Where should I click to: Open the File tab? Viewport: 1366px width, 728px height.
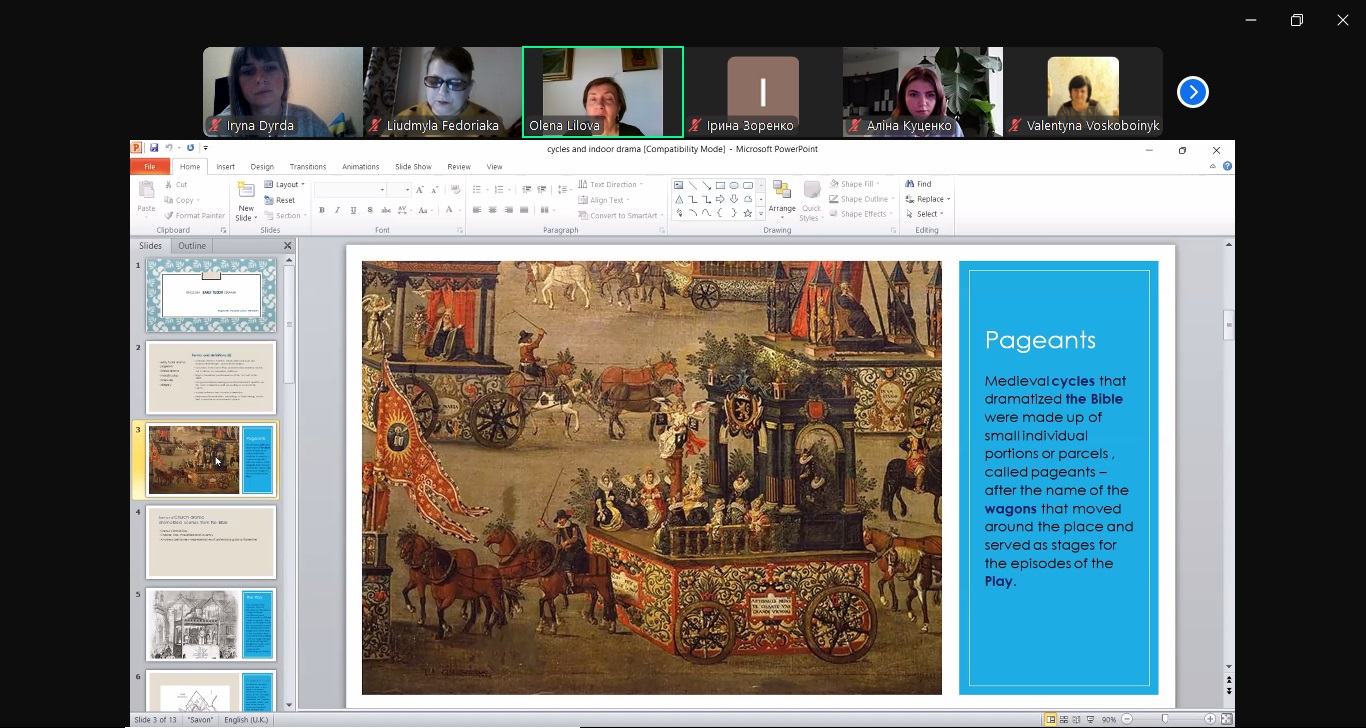click(149, 167)
